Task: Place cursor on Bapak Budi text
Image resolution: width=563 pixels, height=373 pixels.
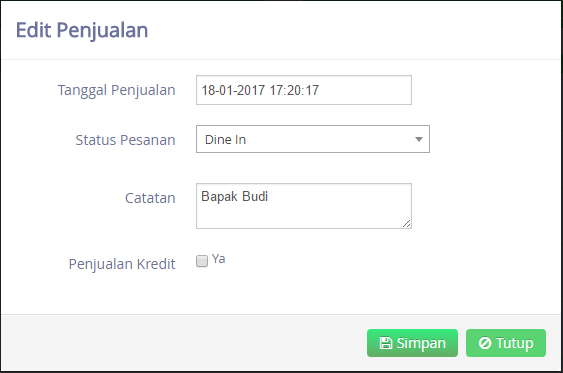Action: pos(234,197)
